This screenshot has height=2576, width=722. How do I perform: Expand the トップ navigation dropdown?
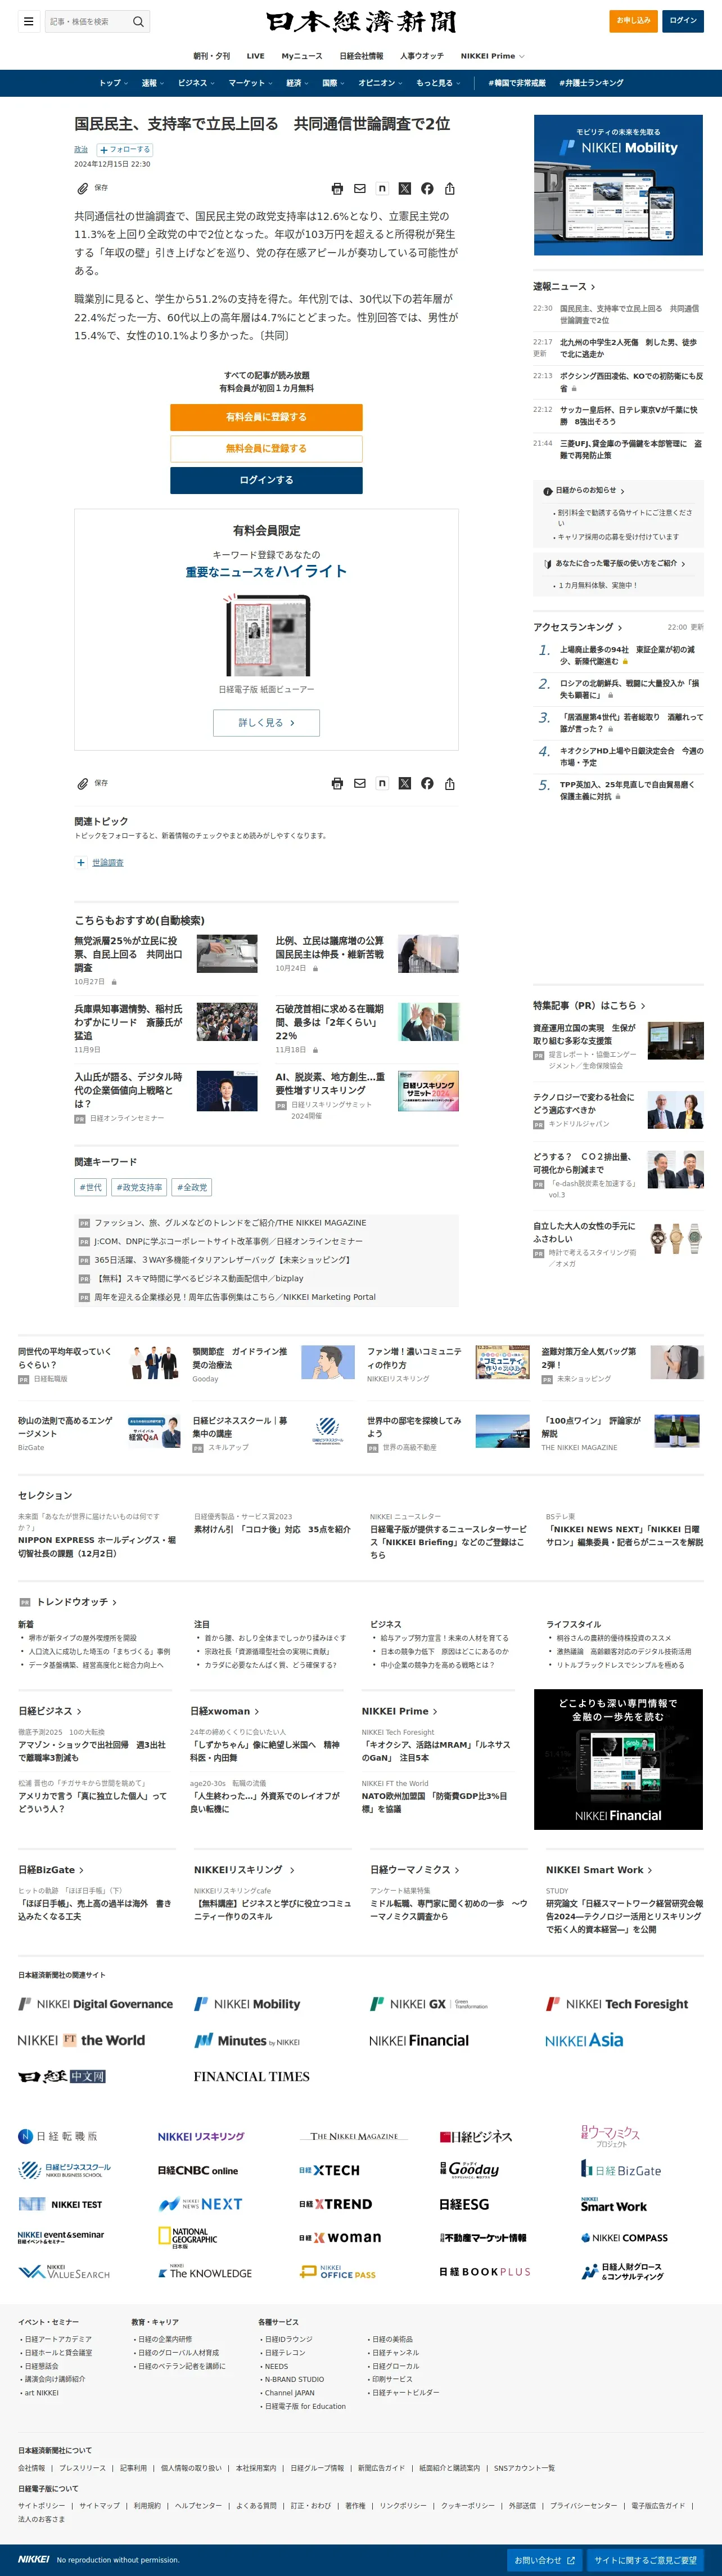(x=113, y=83)
